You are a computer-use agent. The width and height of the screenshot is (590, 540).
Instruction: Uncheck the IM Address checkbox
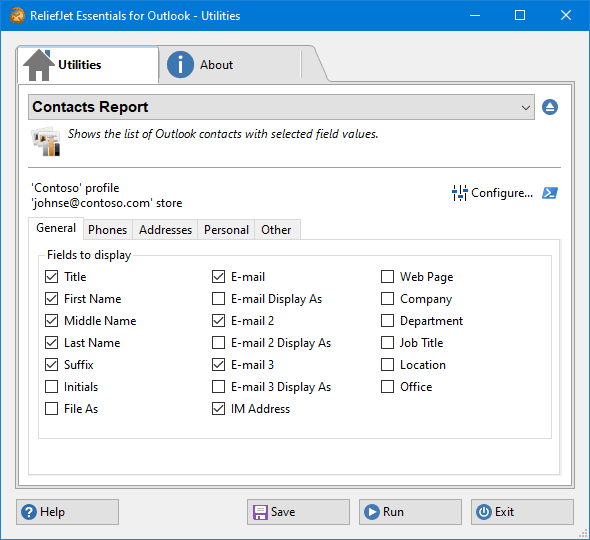[x=219, y=409]
